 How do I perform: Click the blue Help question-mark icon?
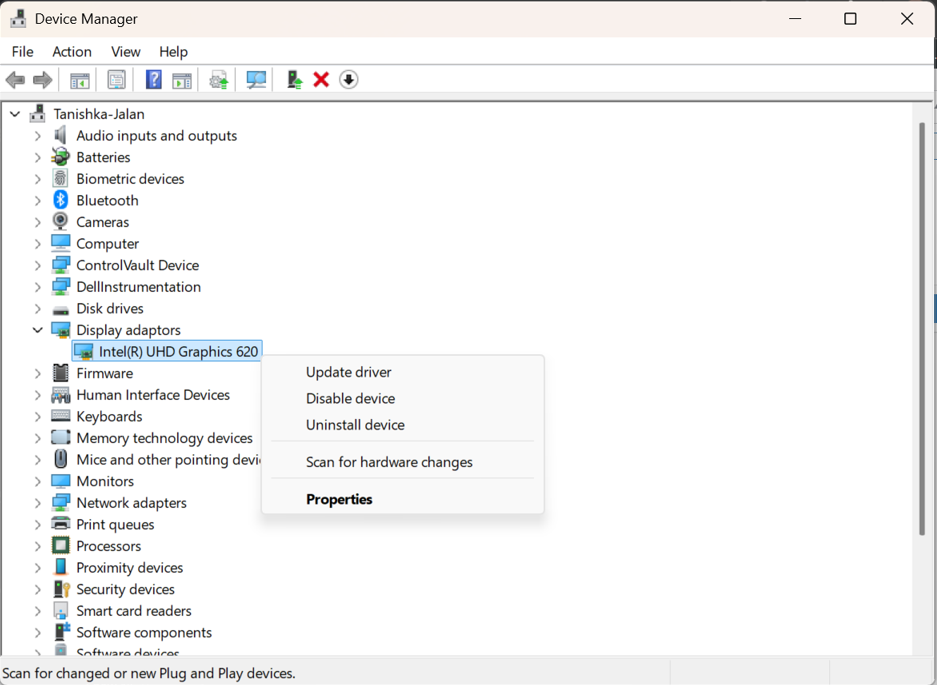154,79
